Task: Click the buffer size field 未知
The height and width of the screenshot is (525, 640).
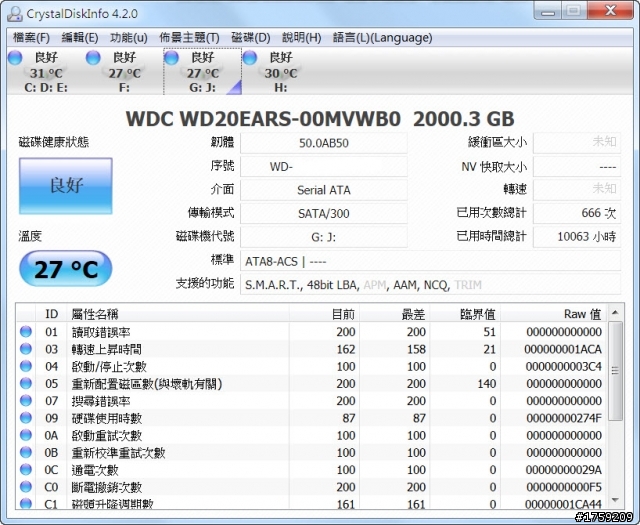Action: click(x=577, y=142)
